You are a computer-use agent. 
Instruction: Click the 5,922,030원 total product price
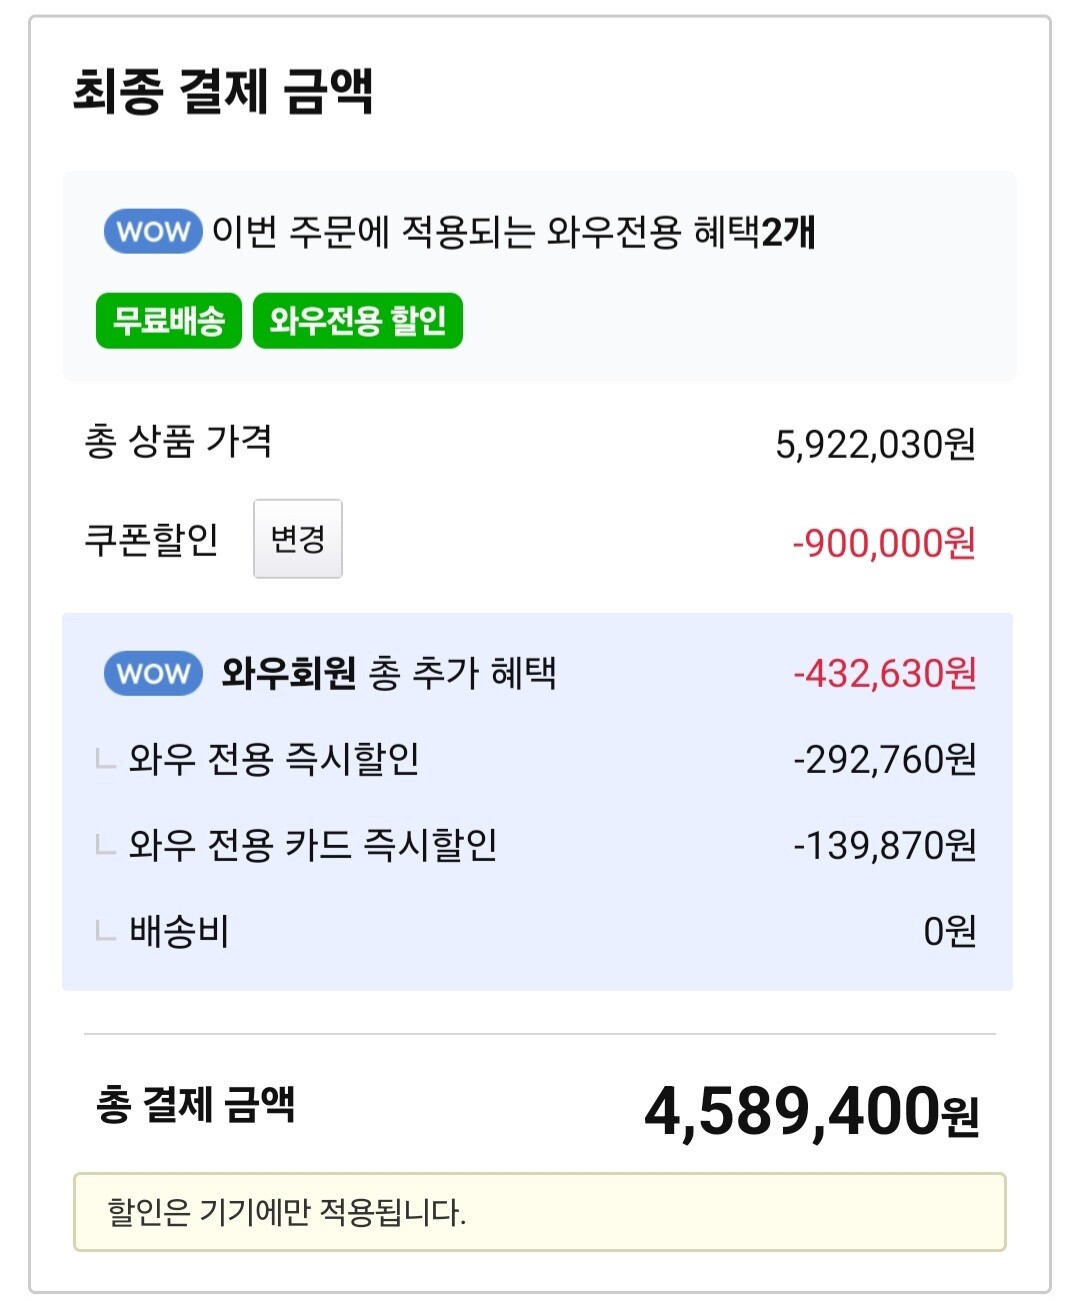point(875,445)
